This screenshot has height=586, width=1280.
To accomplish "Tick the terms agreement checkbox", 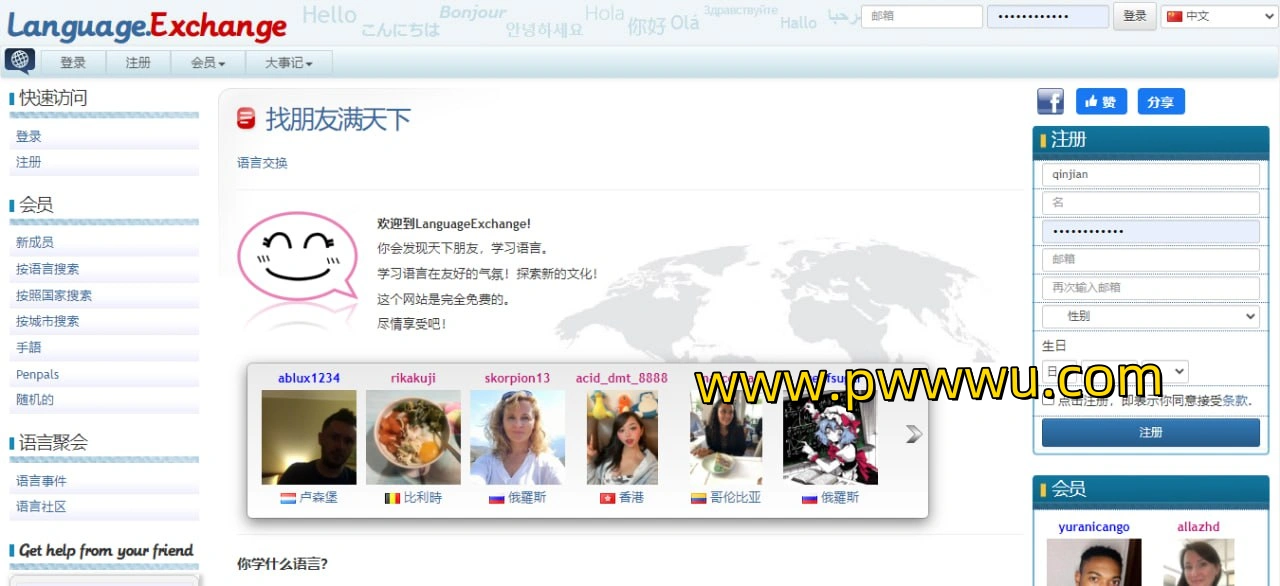I will [x=1047, y=400].
